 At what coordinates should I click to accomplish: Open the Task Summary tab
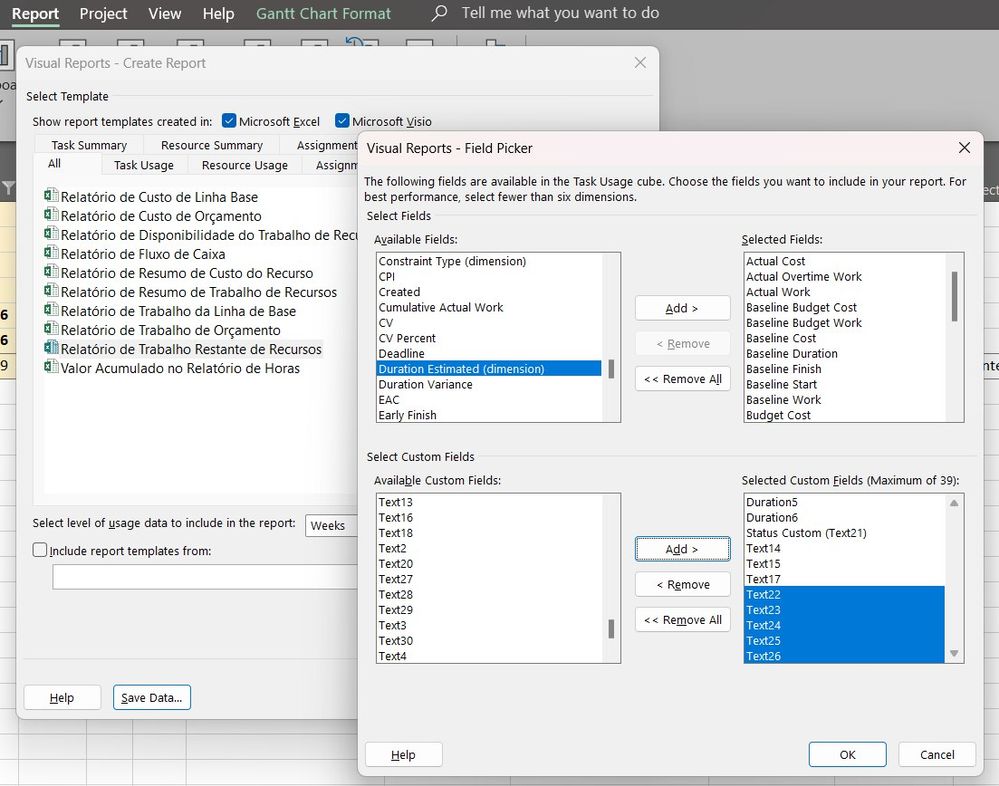tap(89, 145)
